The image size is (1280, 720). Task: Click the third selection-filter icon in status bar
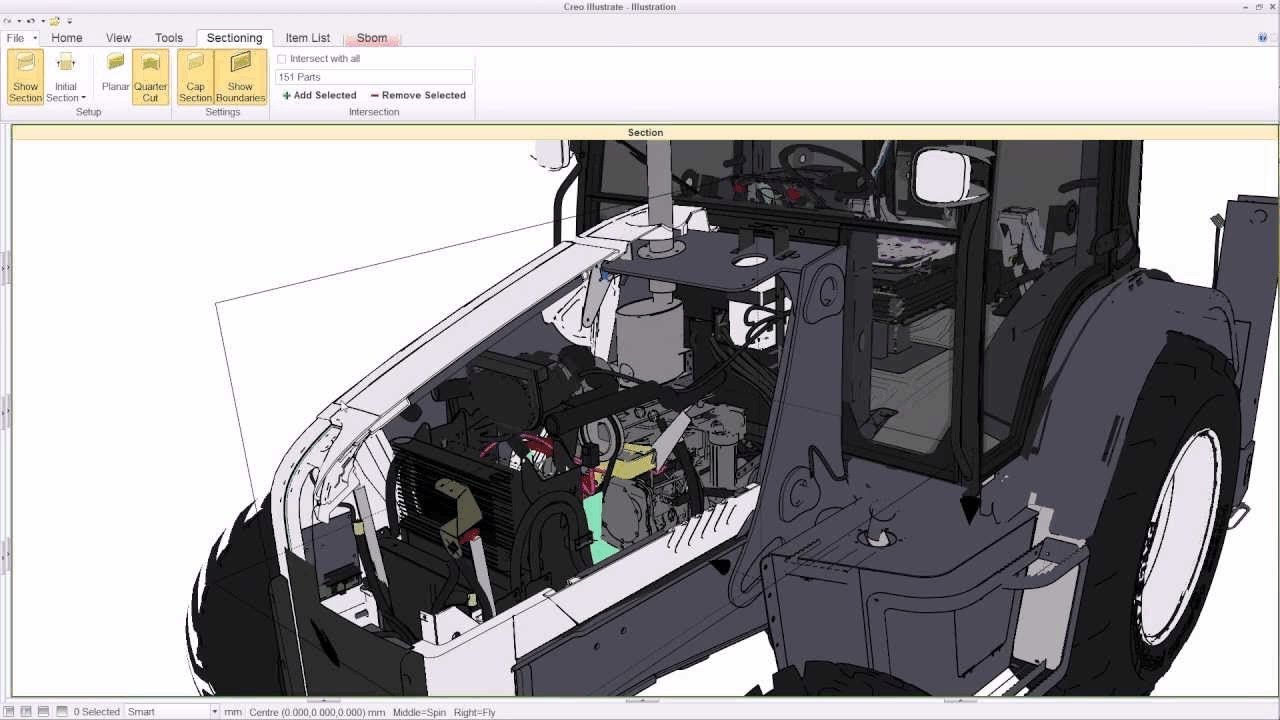(x=43, y=712)
